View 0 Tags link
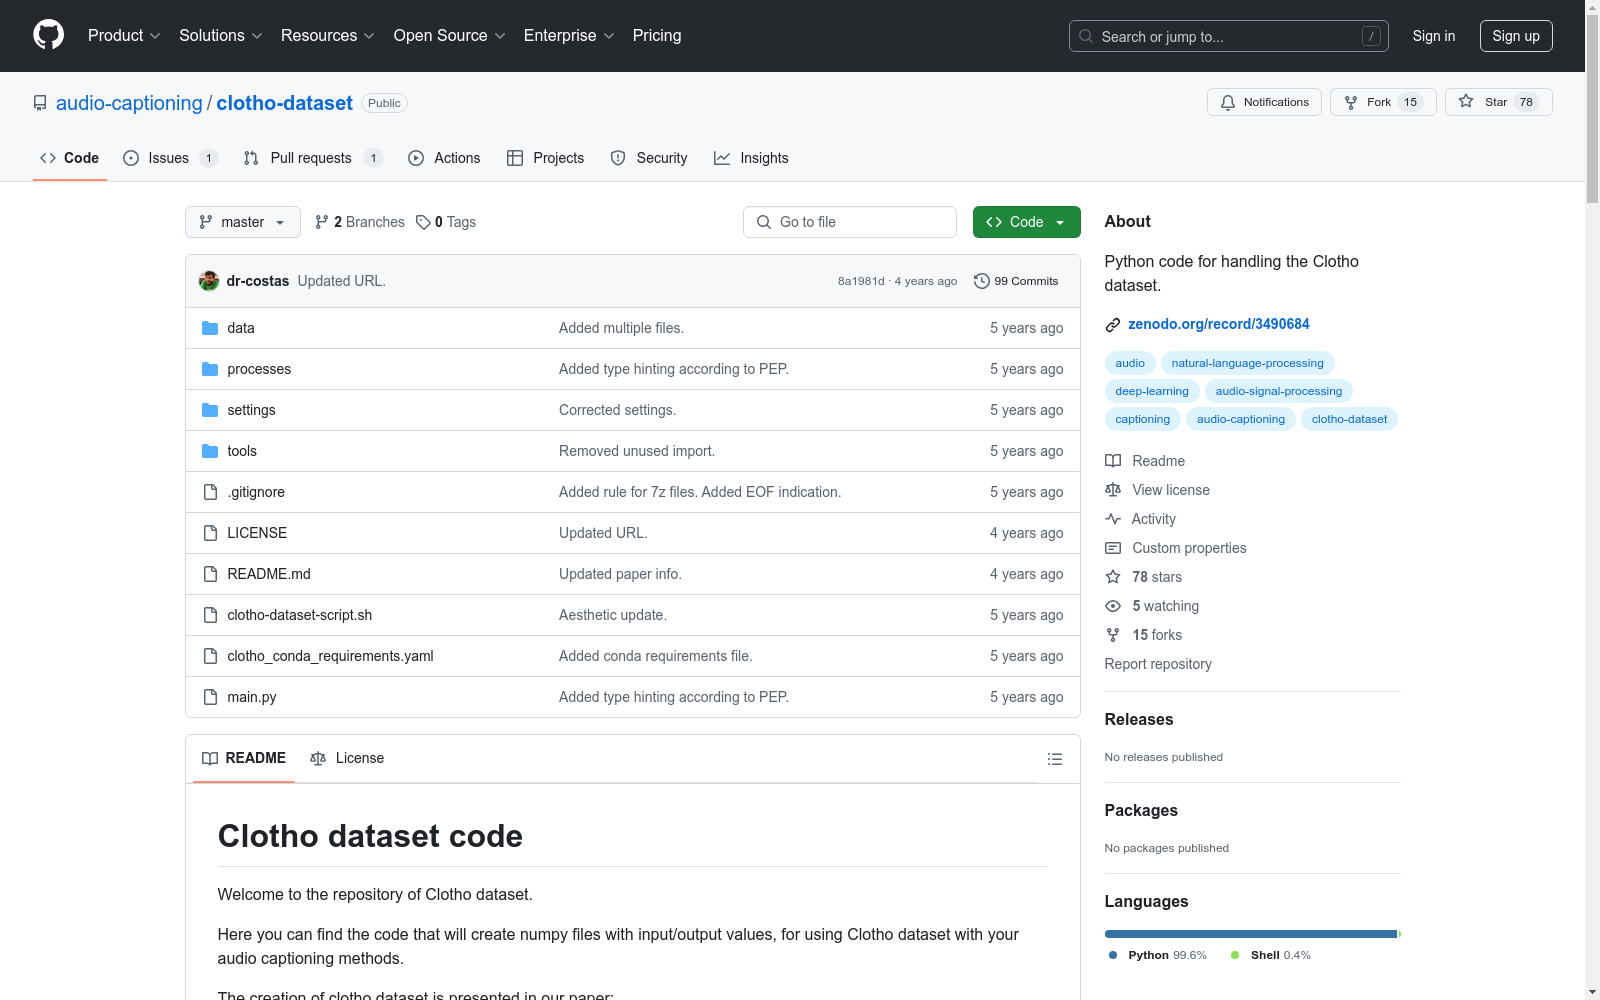Image resolution: width=1600 pixels, height=1000 pixels. coord(447,222)
